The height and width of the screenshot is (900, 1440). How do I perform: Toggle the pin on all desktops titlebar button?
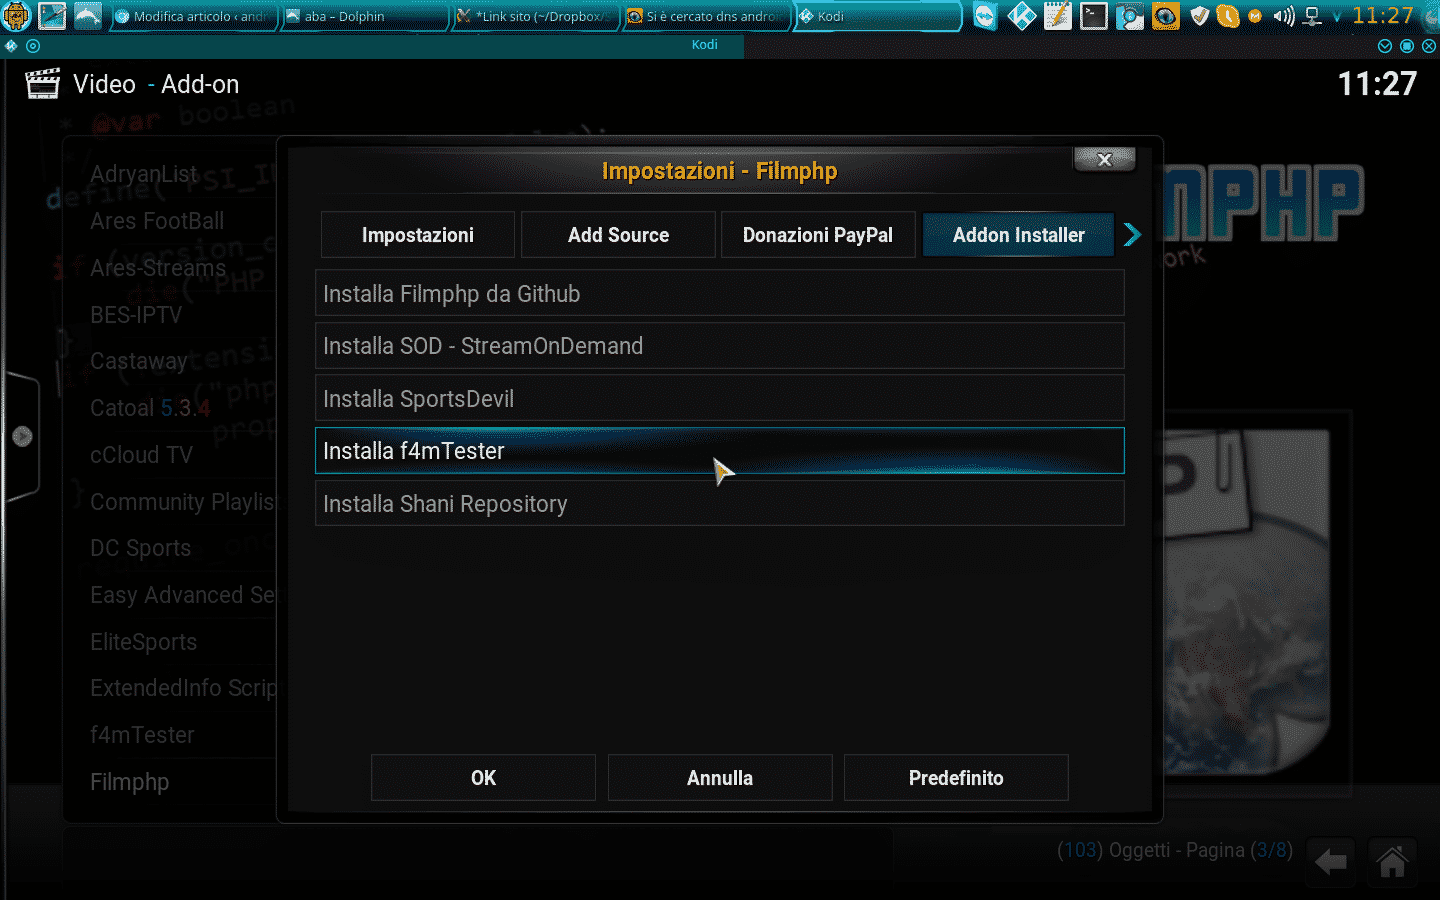click(x=33, y=46)
